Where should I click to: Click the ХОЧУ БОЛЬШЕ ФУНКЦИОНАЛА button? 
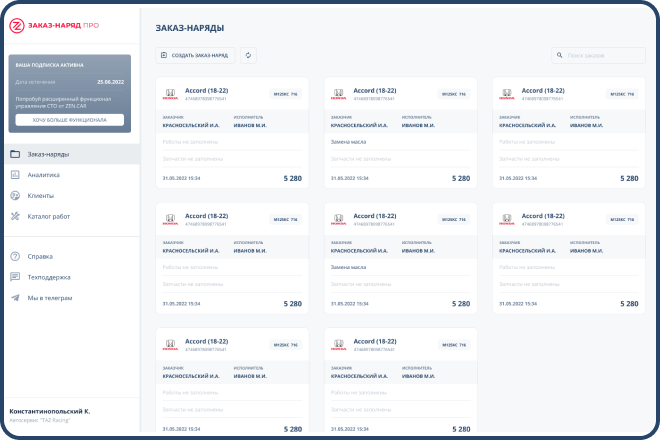tap(70, 120)
